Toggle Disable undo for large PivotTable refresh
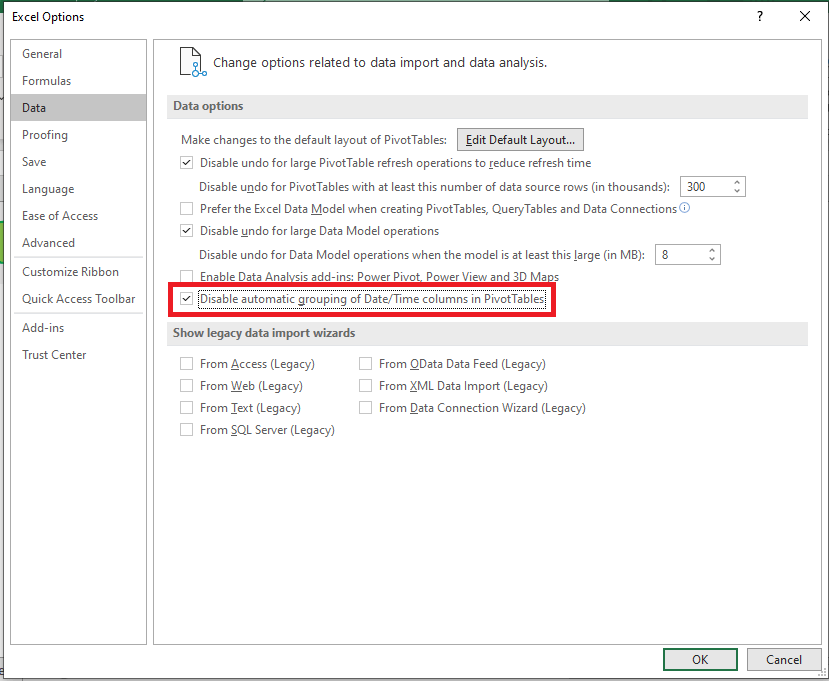 [x=186, y=163]
